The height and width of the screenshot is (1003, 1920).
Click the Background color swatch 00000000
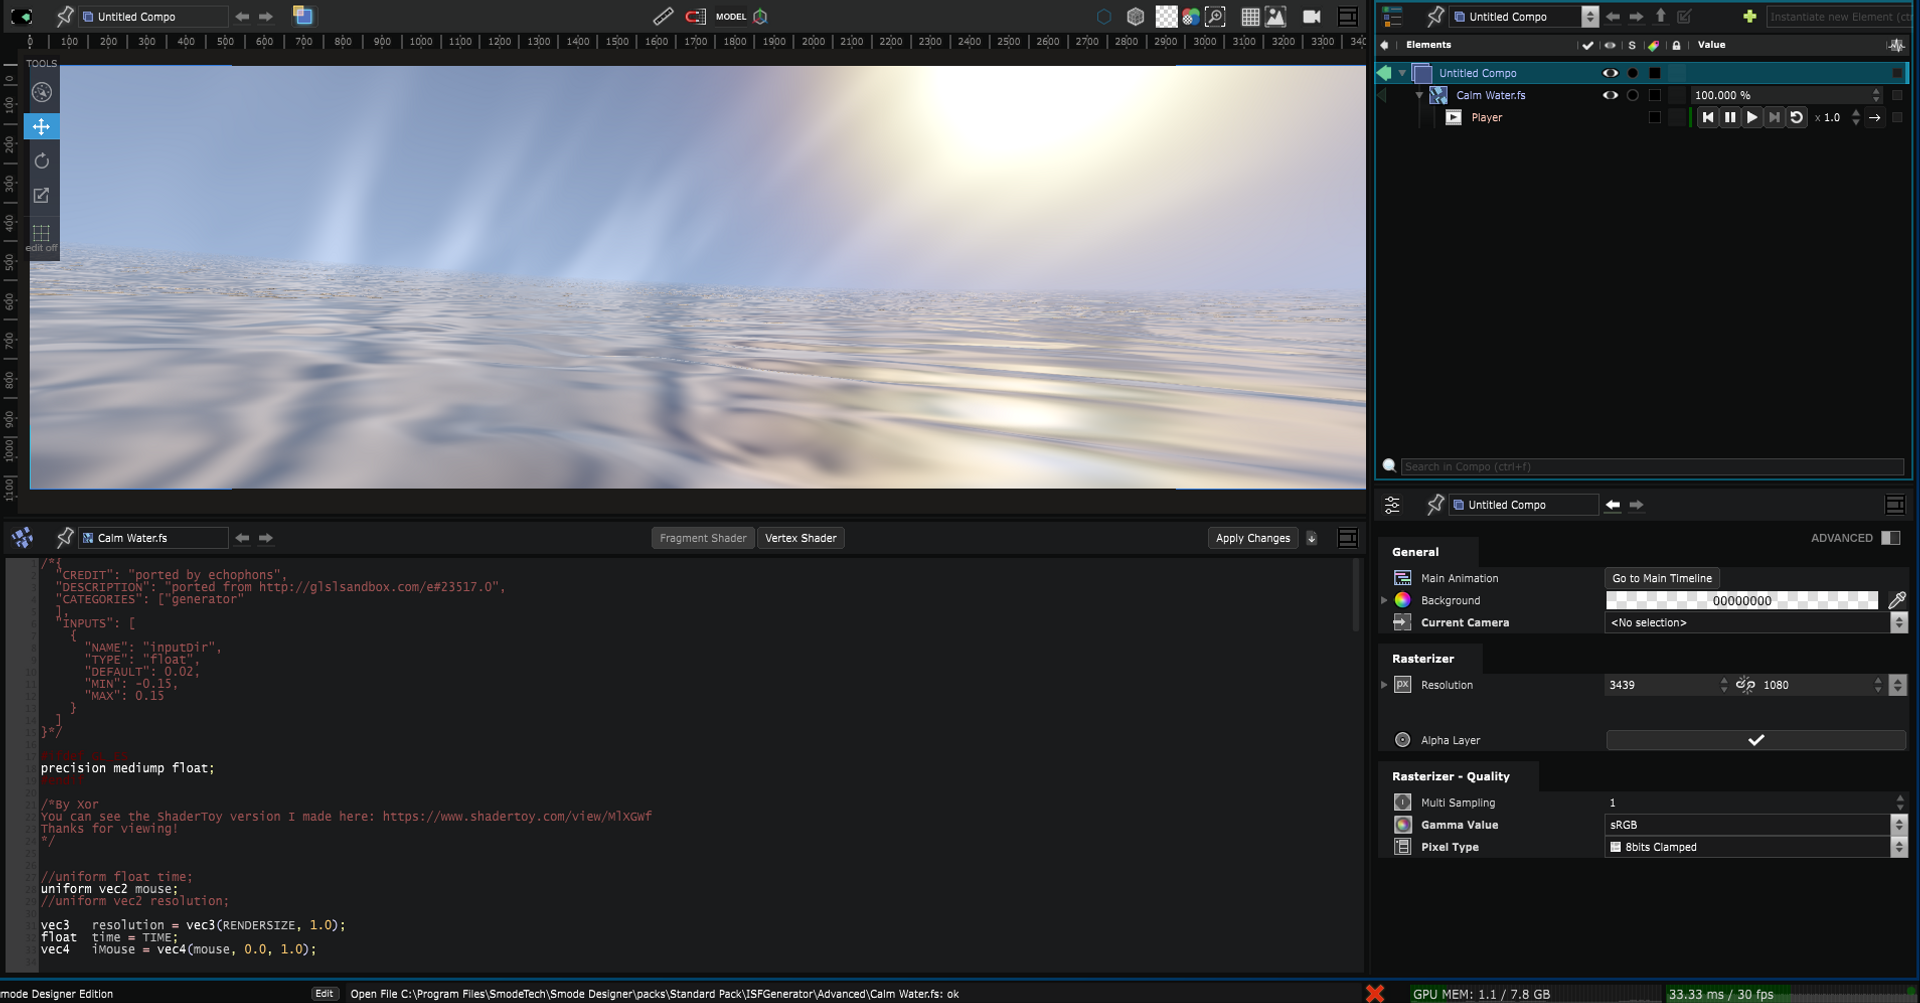coord(1742,600)
